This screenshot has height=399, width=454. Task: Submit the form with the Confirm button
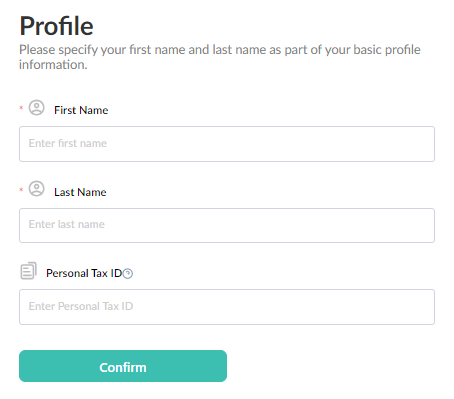(123, 366)
